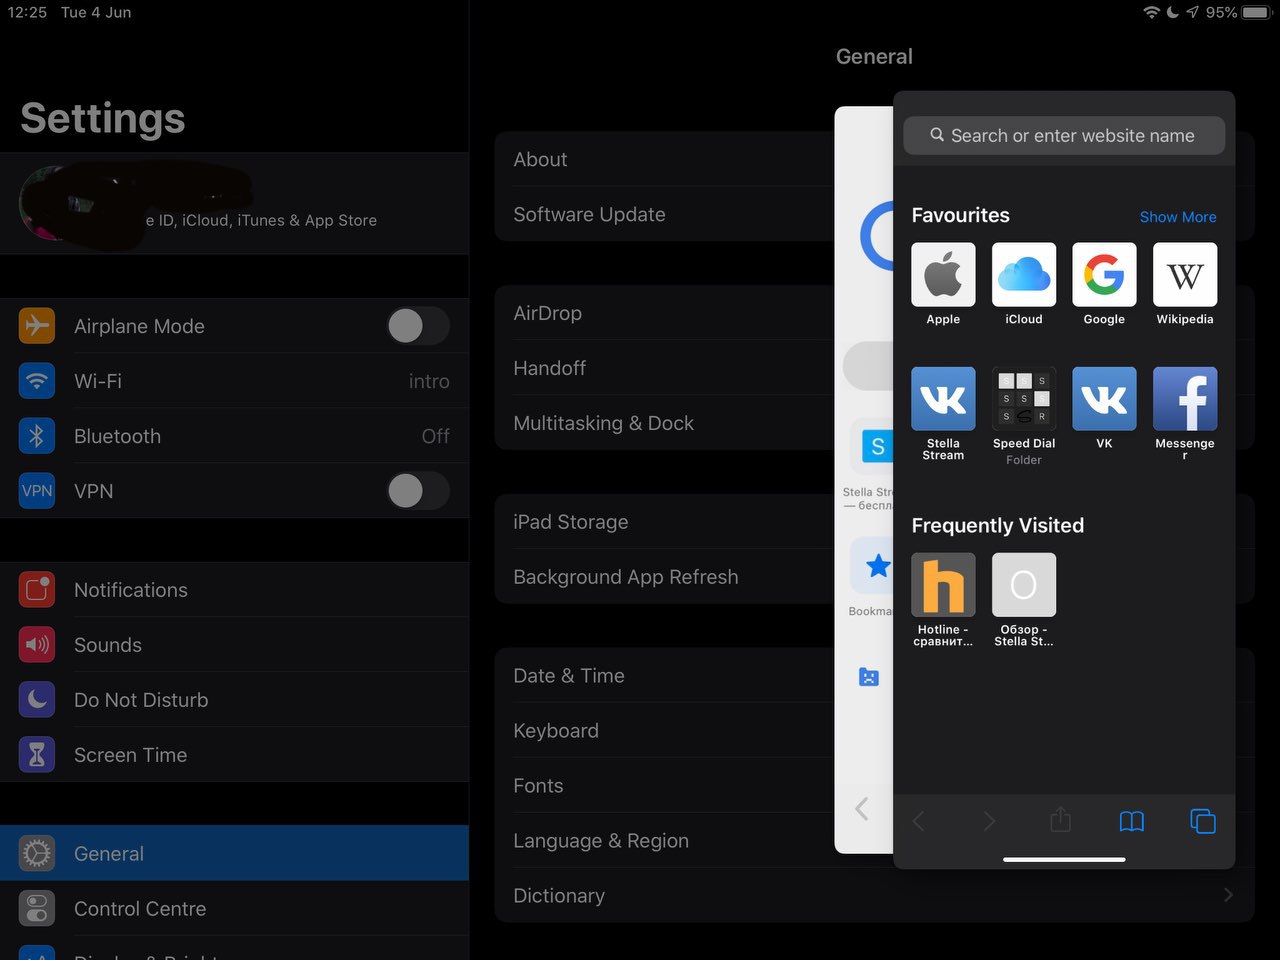Open Multitasking & Dock
1280x960 pixels.
(664, 423)
